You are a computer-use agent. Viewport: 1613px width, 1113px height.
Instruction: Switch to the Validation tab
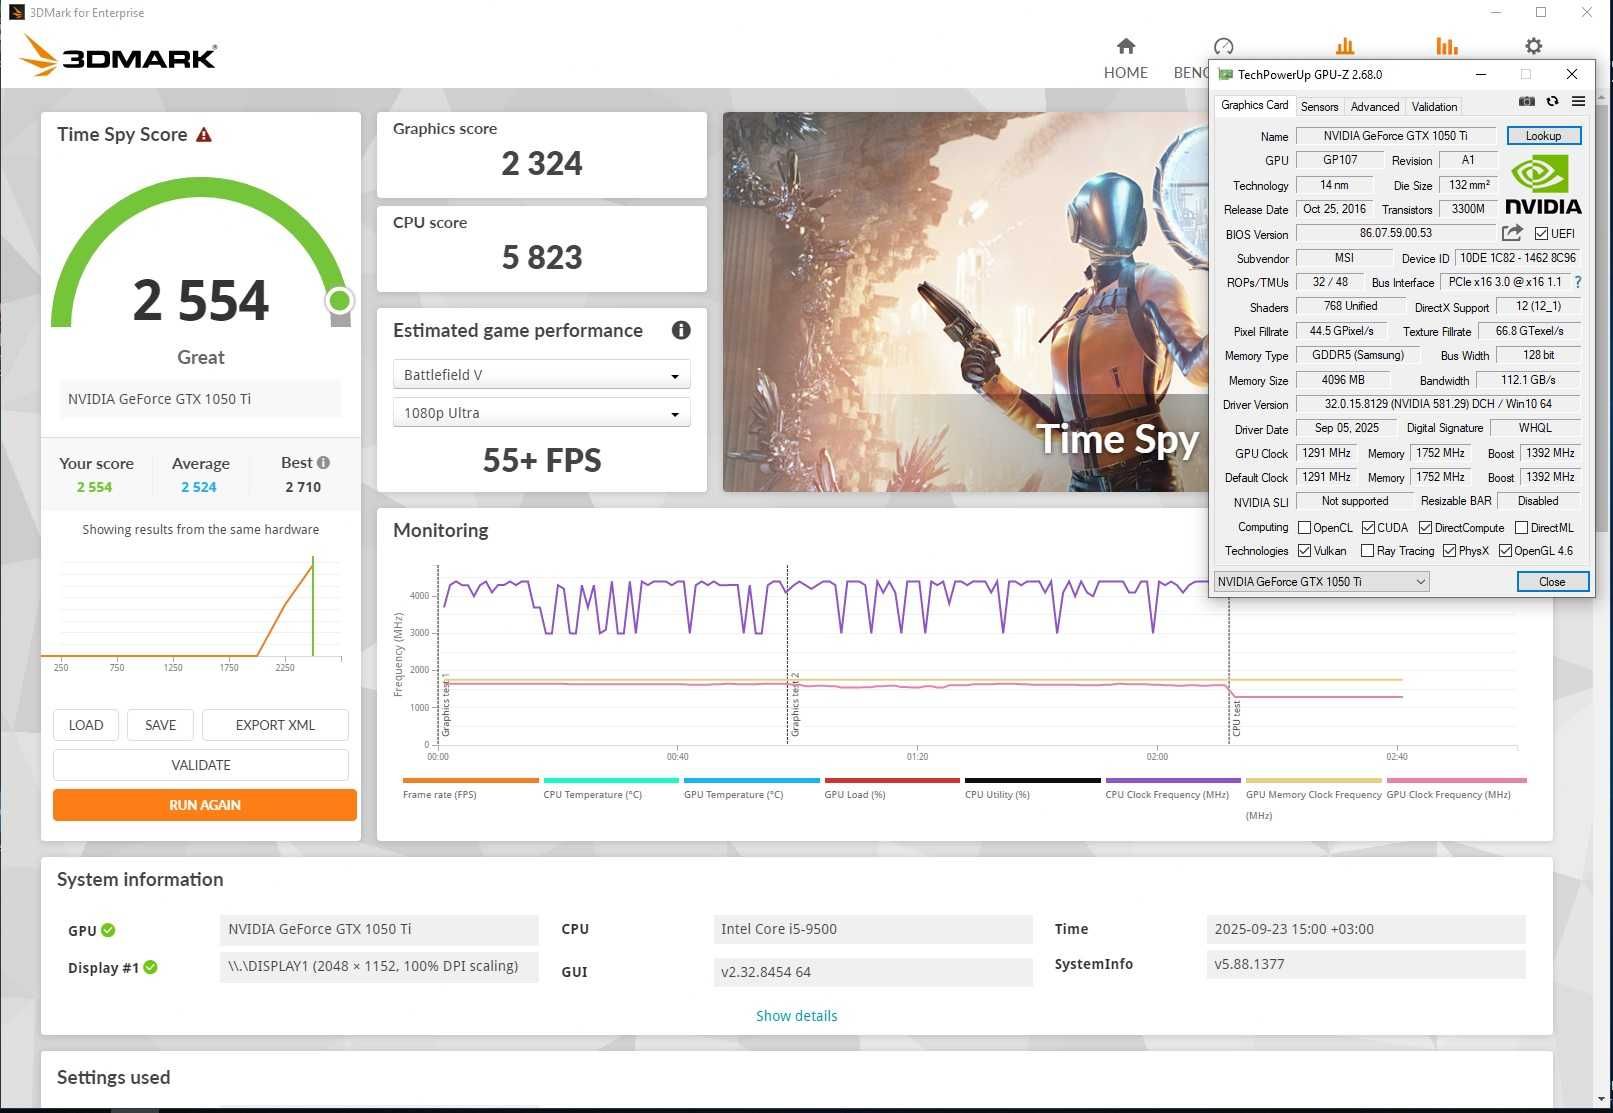pos(1434,107)
